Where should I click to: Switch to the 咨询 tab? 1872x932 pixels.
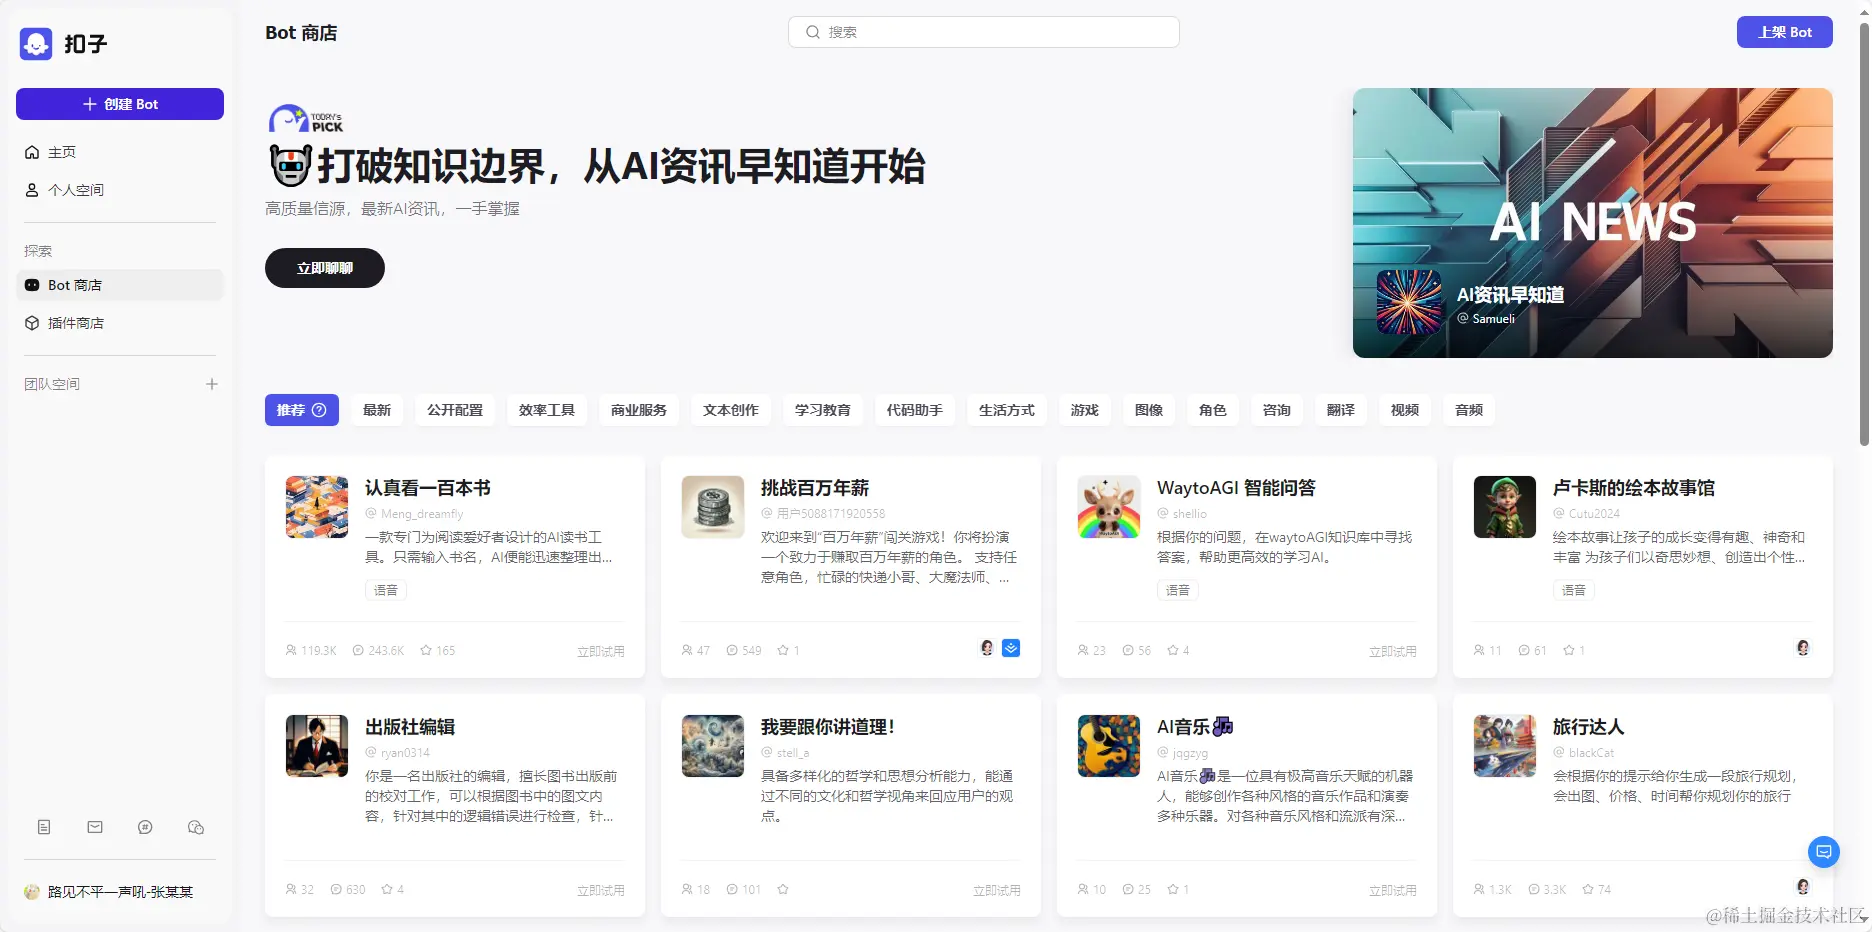pyautogui.click(x=1277, y=410)
